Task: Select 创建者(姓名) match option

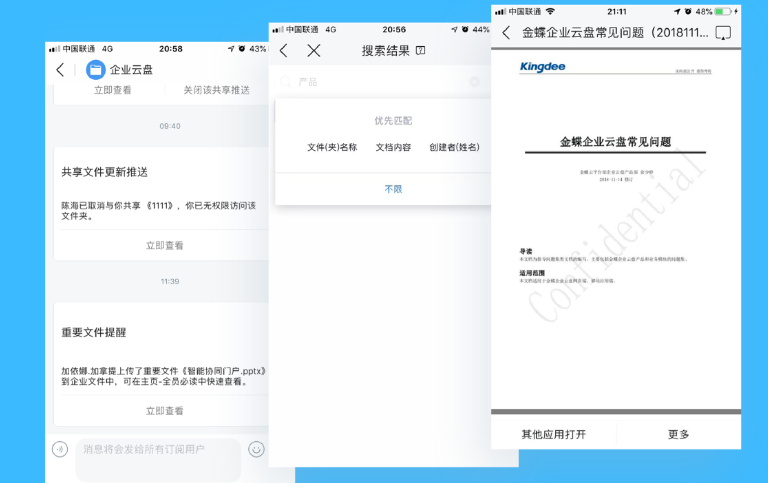Action: pos(455,147)
